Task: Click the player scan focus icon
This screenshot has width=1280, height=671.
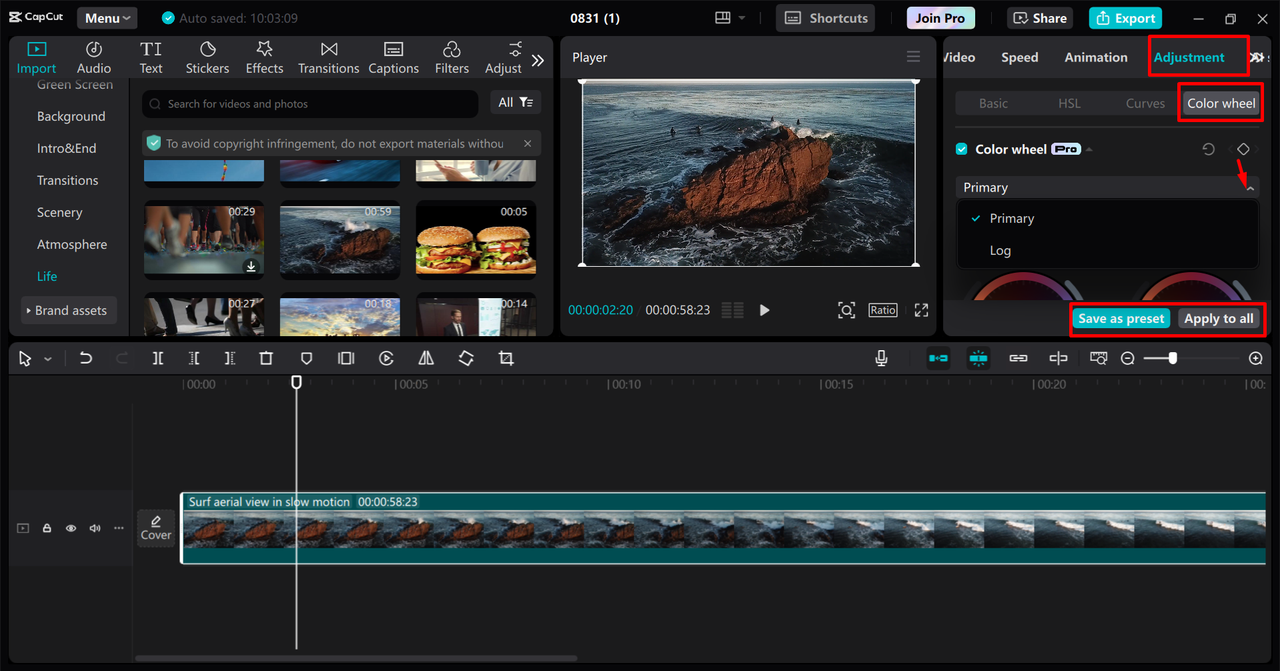Action: pyautogui.click(x=846, y=310)
